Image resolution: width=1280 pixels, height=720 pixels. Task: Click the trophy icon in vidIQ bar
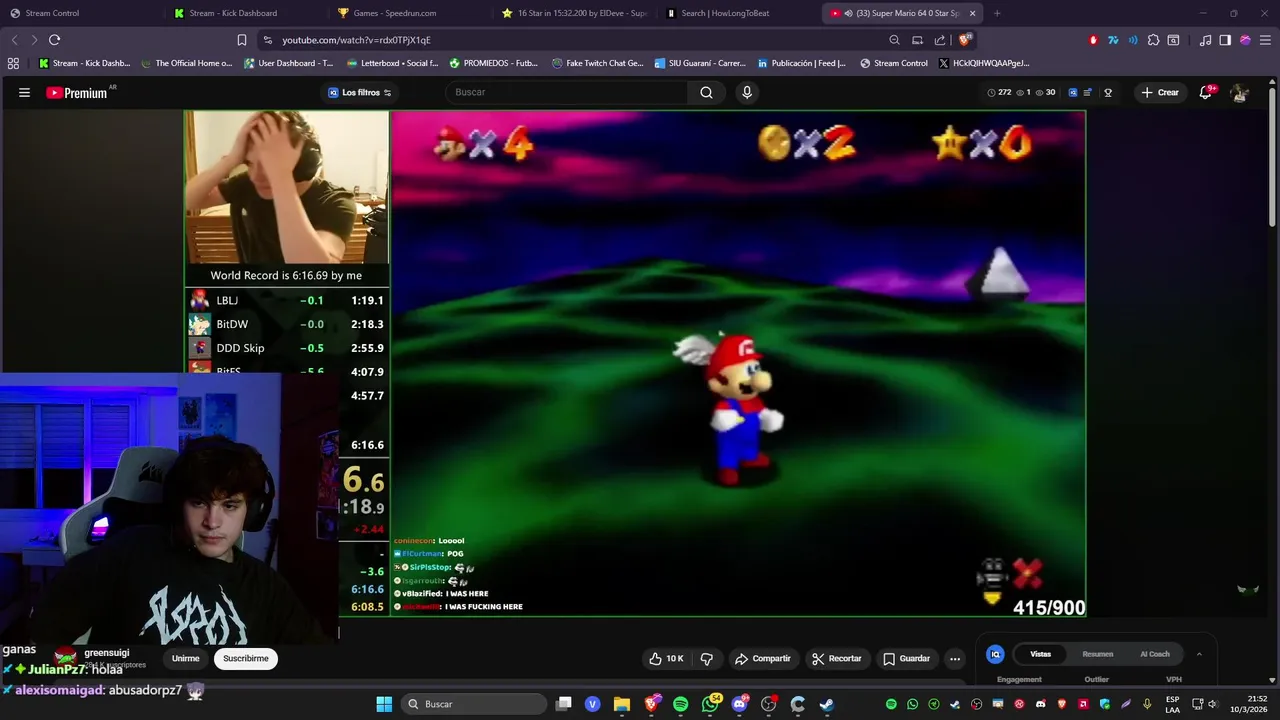1108,92
